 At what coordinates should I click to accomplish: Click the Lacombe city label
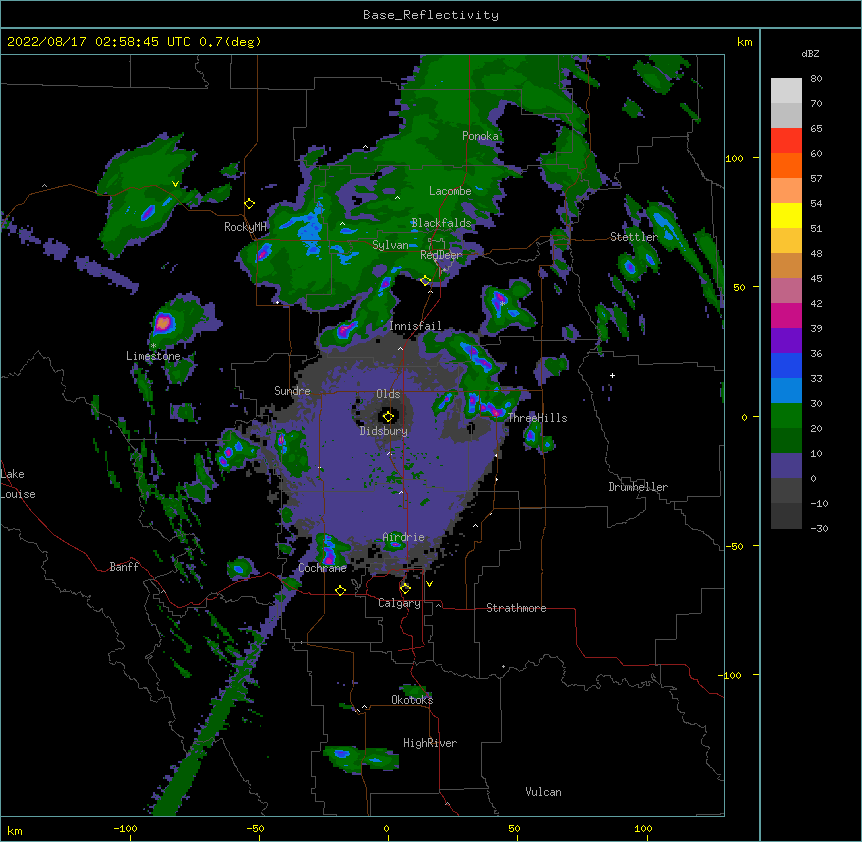[x=450, y=191]
